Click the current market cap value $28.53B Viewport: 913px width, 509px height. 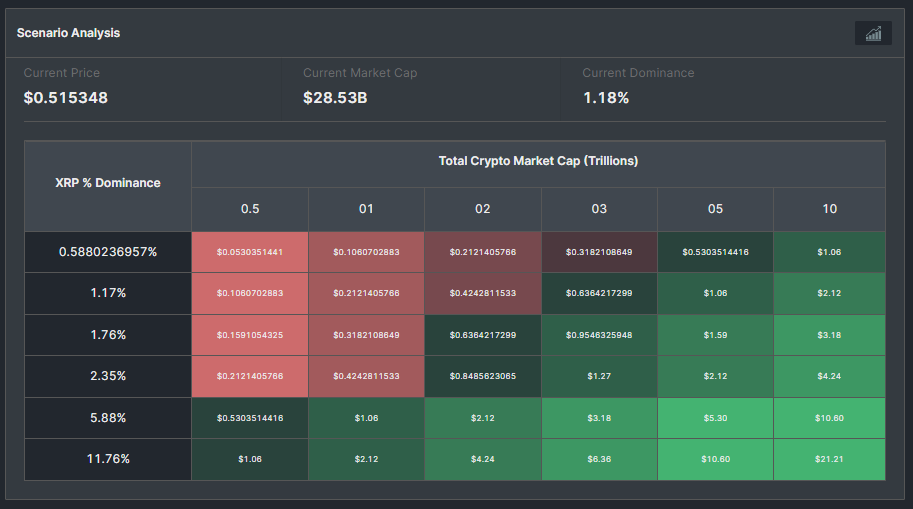click(x=335, y=98)
